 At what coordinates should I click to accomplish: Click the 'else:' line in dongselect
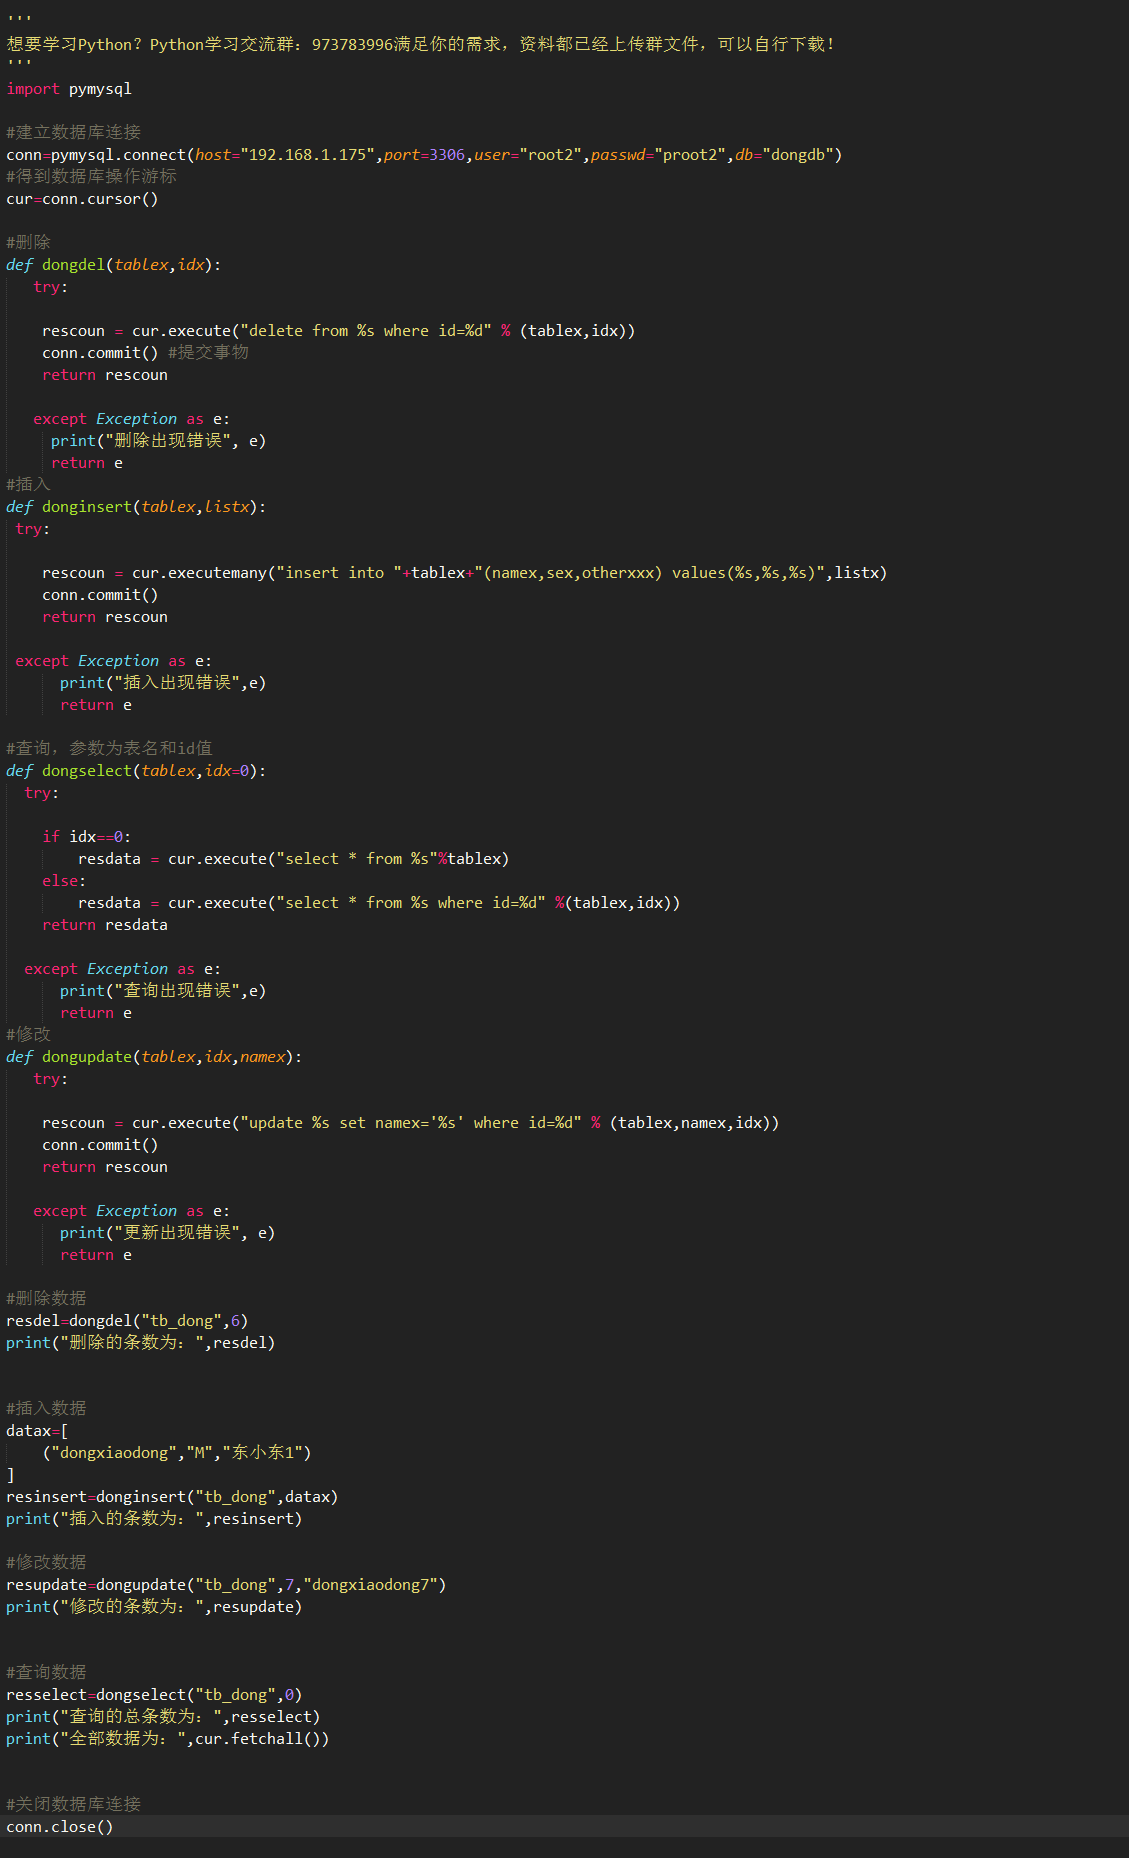[64, 881]
